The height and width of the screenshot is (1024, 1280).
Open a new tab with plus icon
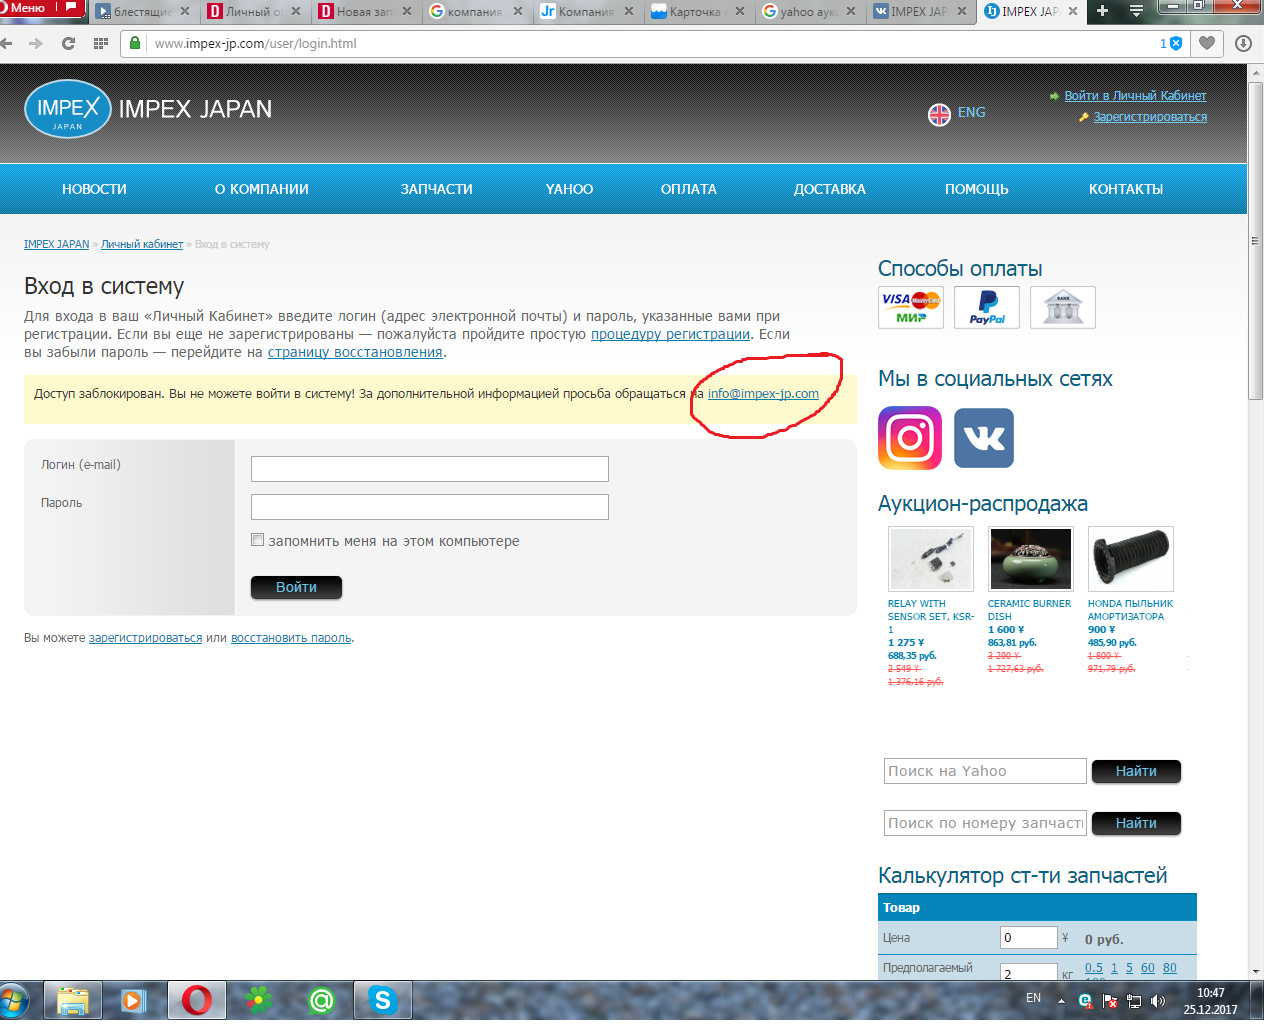(1102, 11)
